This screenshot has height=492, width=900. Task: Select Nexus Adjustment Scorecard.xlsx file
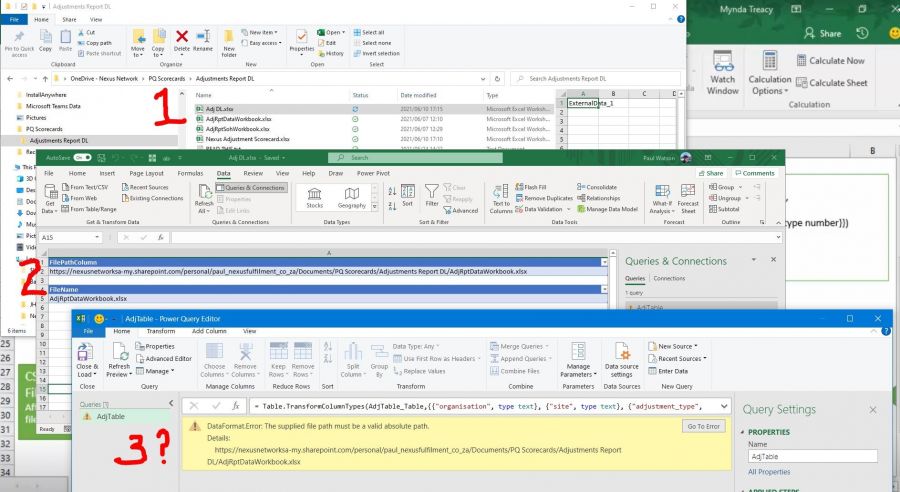[x=247, y=139]
